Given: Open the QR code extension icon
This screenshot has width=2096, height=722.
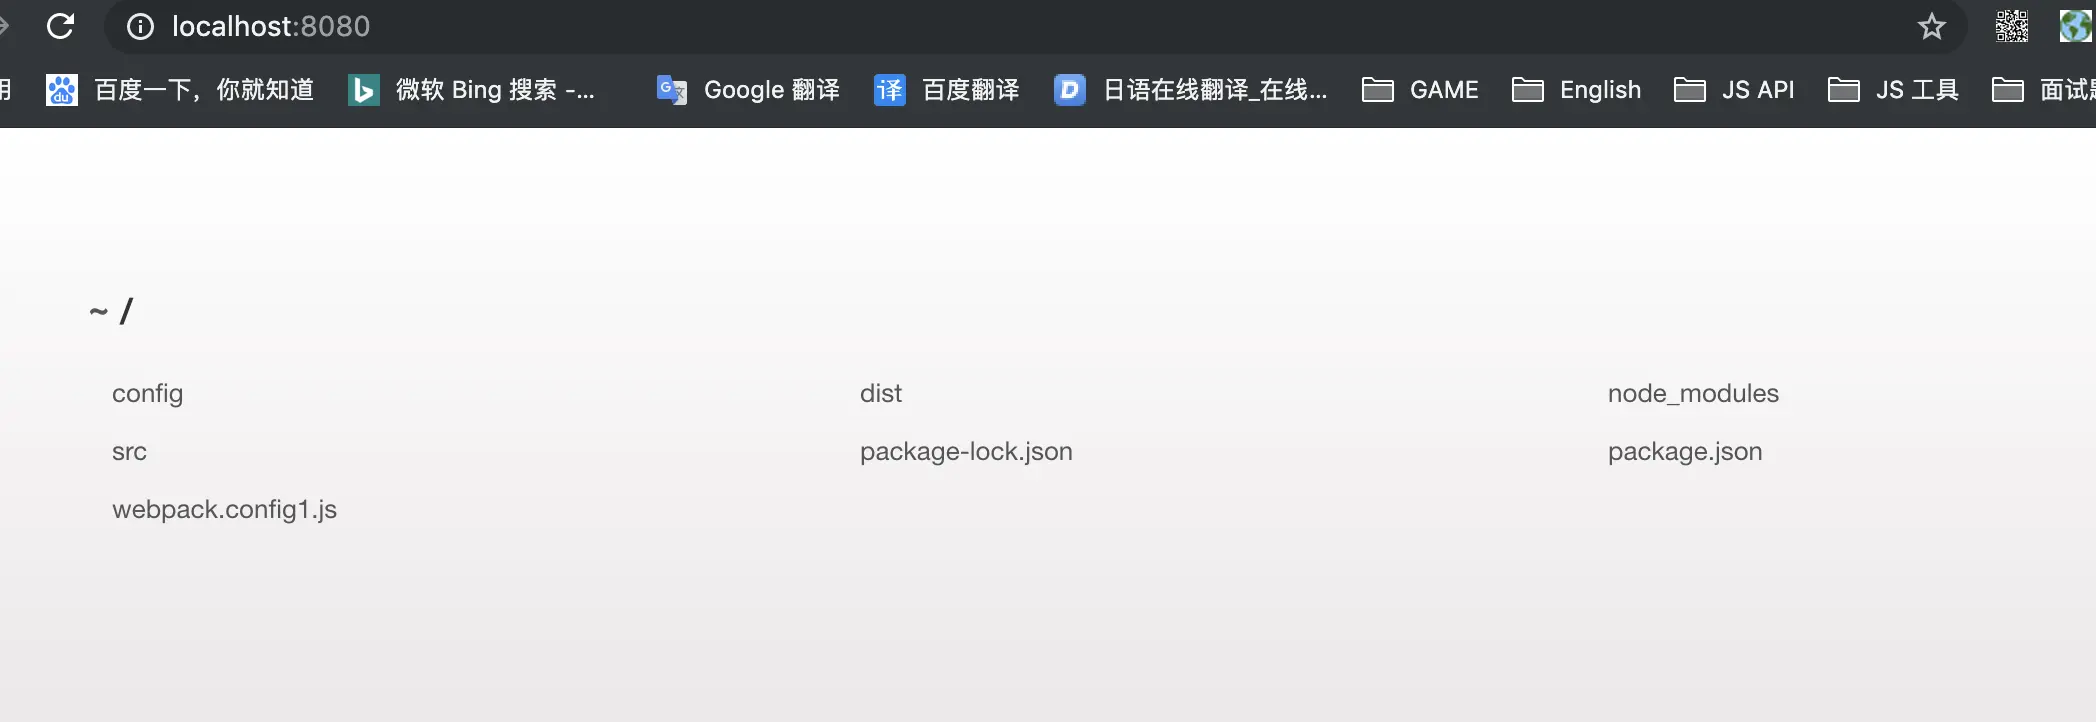Looking at the screenshot, I should [x=2011, y=26].
